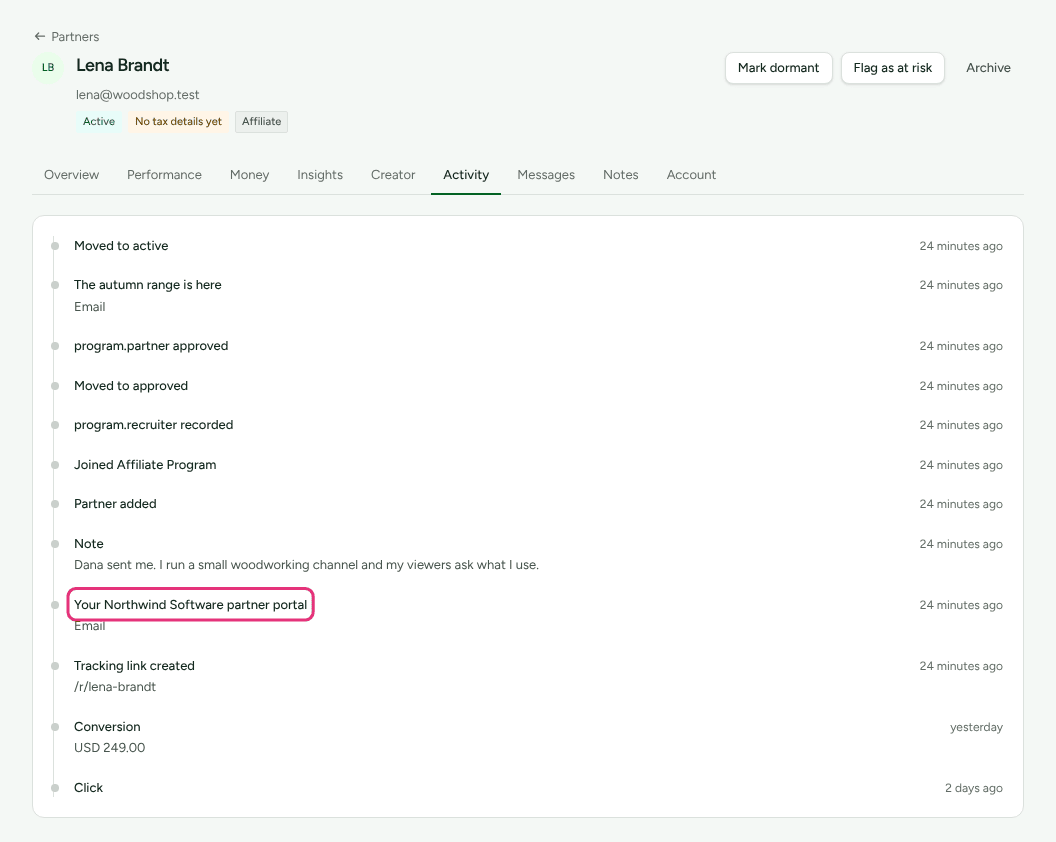Select the Joined Affiliate Program entry
1056x842 pixels.
145,465
